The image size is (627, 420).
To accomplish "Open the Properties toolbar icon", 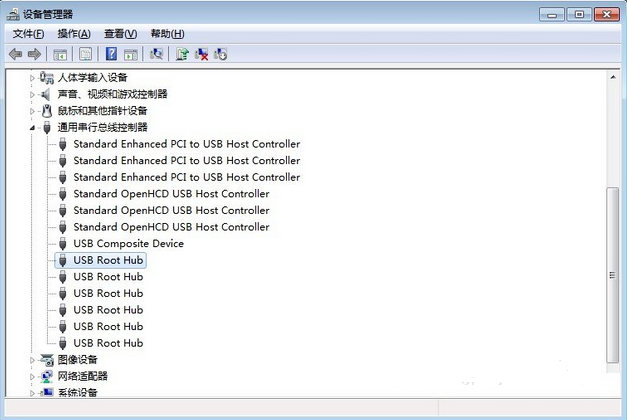I will coord(85,54).
